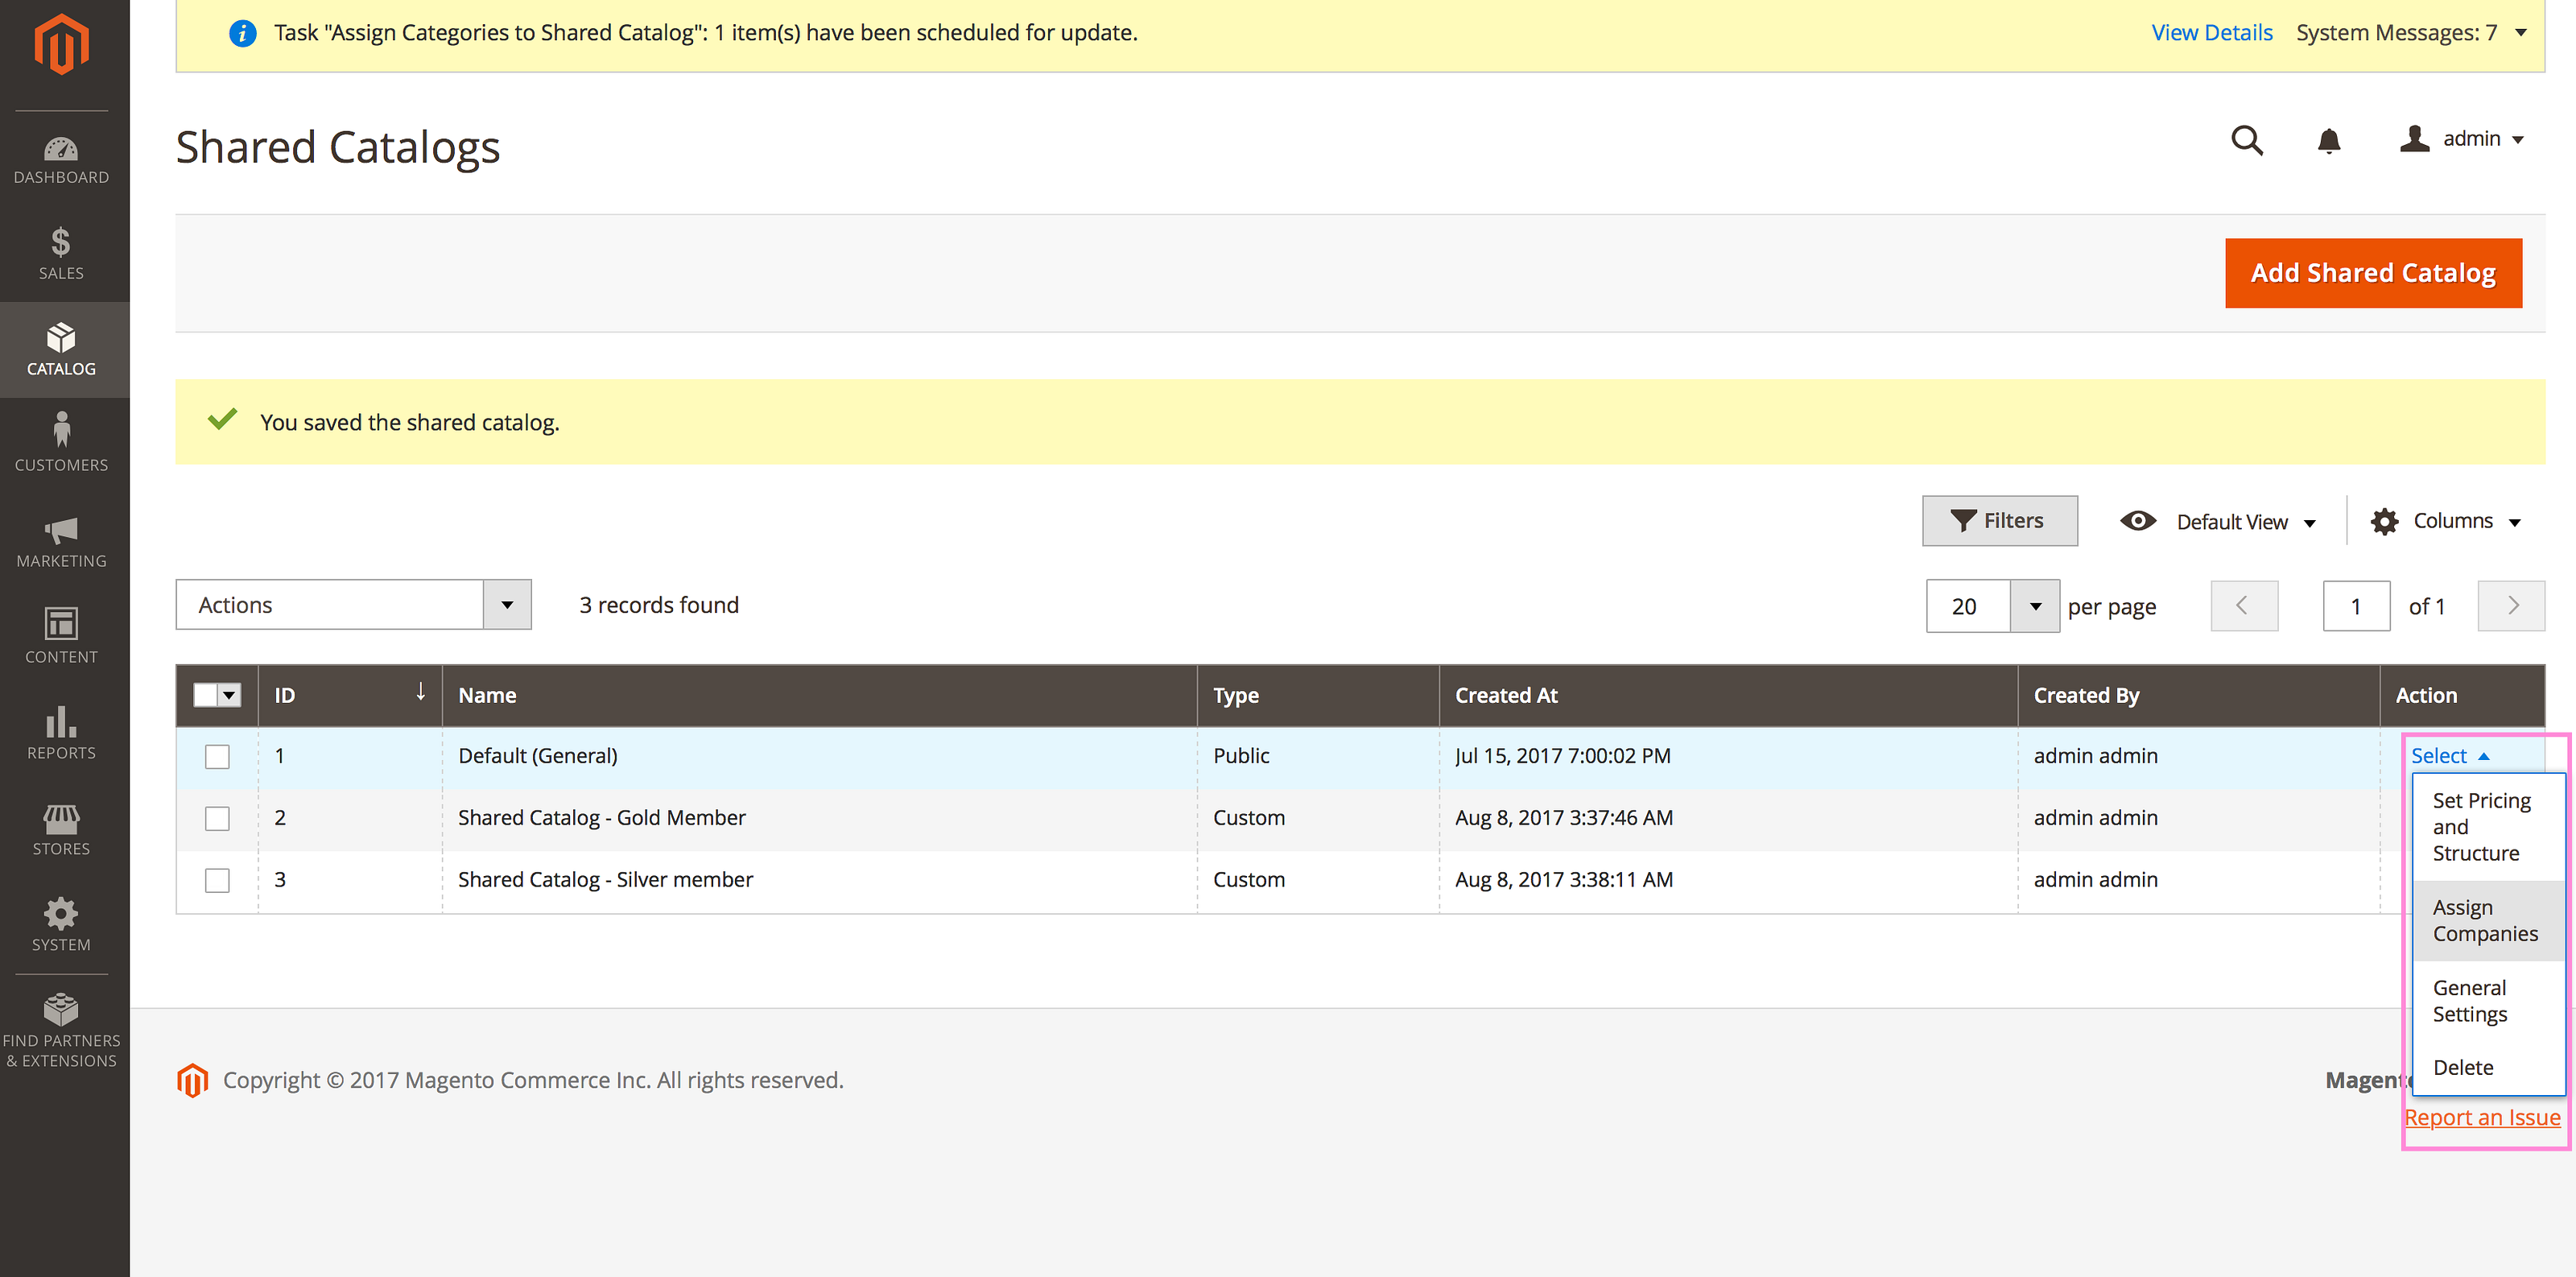
Task: Select the Gold Member catalog checkbox
Action: point(217,818)
